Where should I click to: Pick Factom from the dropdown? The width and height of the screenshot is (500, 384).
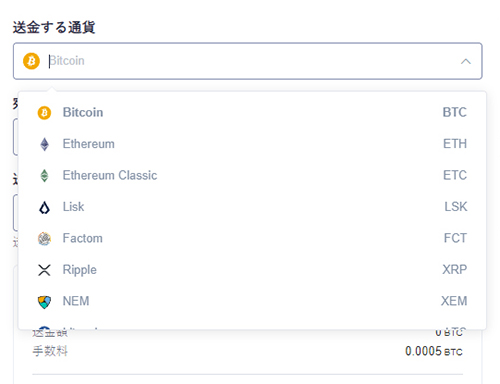(x=252, y=238)
